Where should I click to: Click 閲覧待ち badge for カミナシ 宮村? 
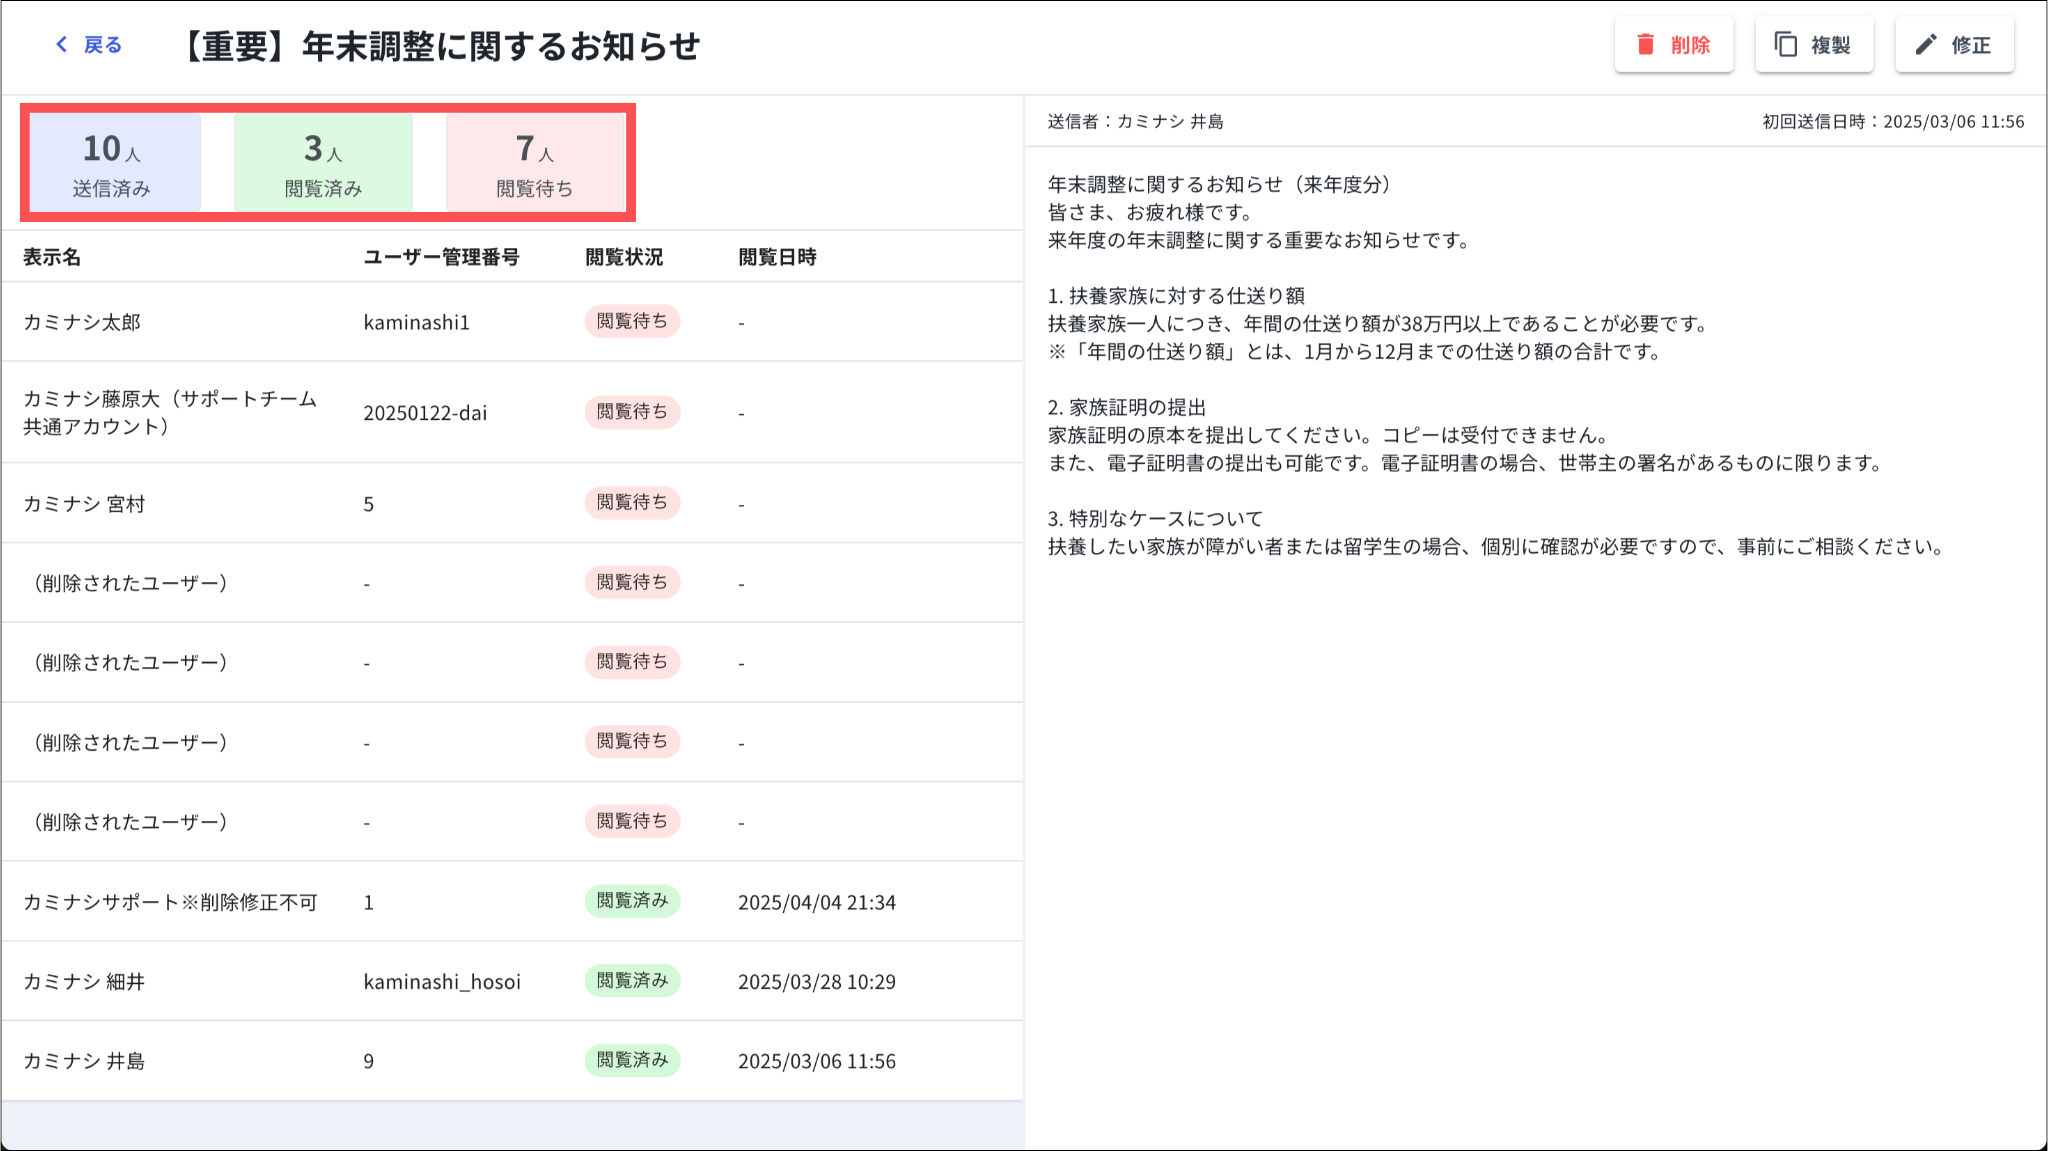632,502
